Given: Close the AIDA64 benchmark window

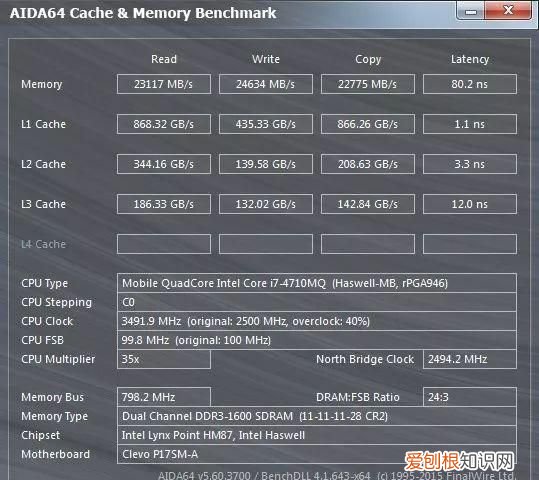Looking at the screenshot, I should click(508, 10).
